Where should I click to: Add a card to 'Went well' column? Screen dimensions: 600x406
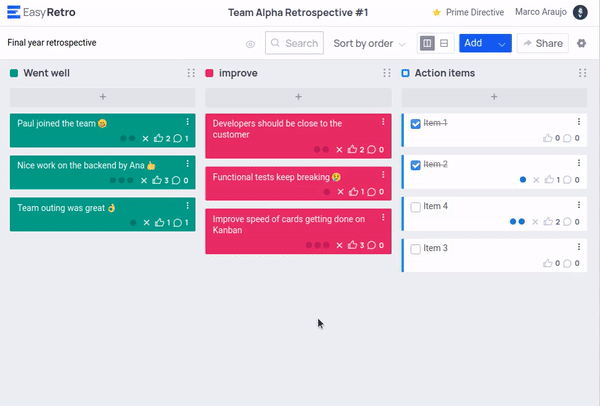pos(102,97)
